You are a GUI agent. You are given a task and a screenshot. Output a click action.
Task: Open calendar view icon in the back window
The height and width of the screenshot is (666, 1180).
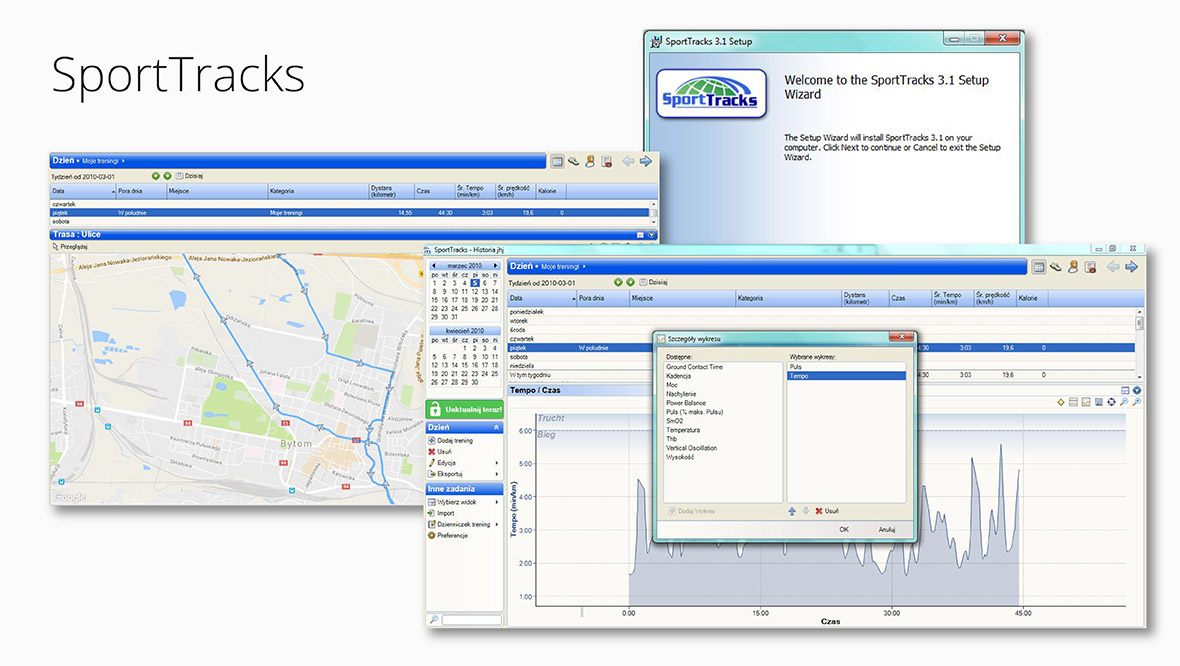[557, 161]
